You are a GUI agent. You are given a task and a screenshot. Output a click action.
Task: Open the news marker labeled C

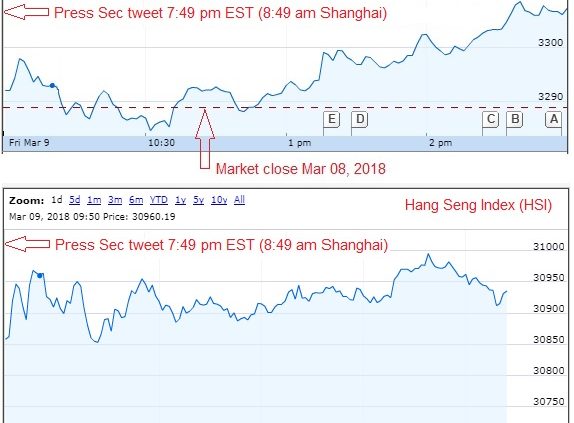tap(491, 119)
